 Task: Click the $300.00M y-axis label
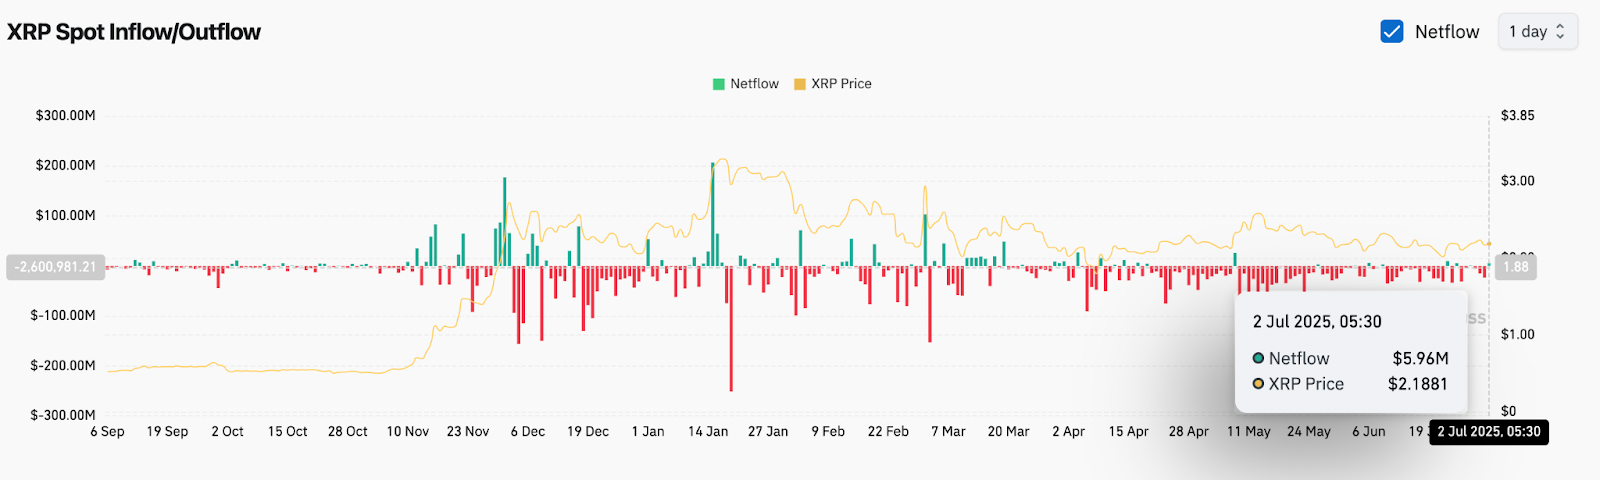66,116
